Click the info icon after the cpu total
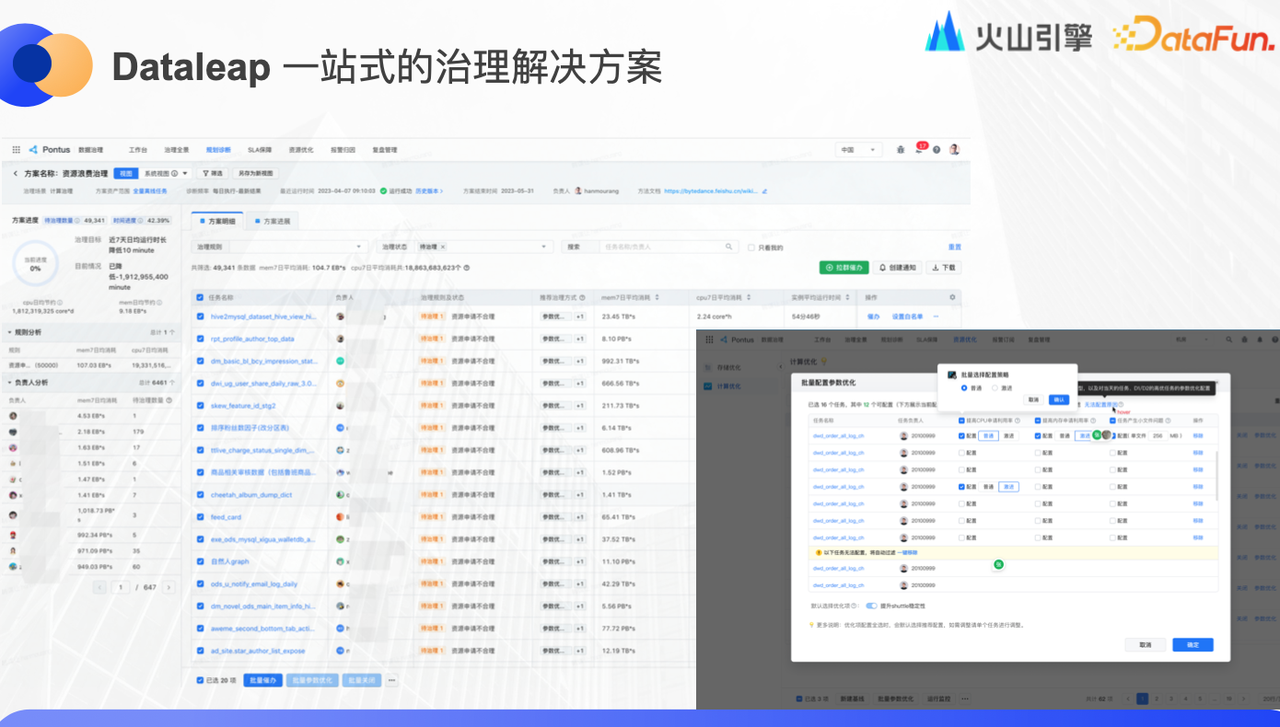 coord(466,268)
